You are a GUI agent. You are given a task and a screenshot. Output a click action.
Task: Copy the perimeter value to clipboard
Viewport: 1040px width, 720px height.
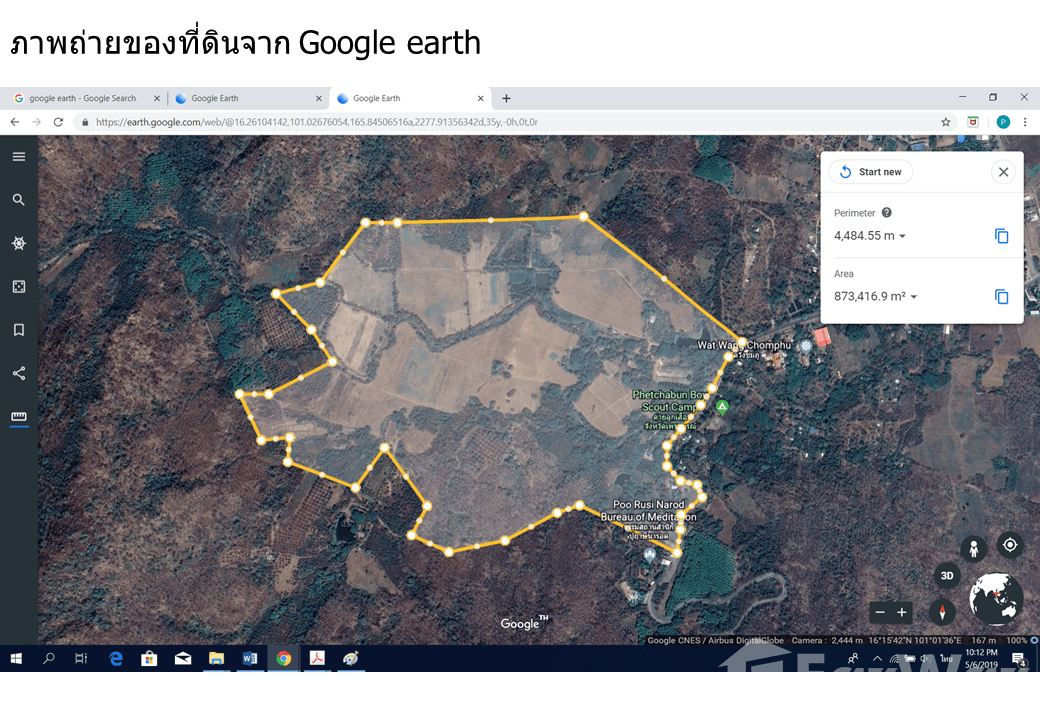click(1001, 236)
